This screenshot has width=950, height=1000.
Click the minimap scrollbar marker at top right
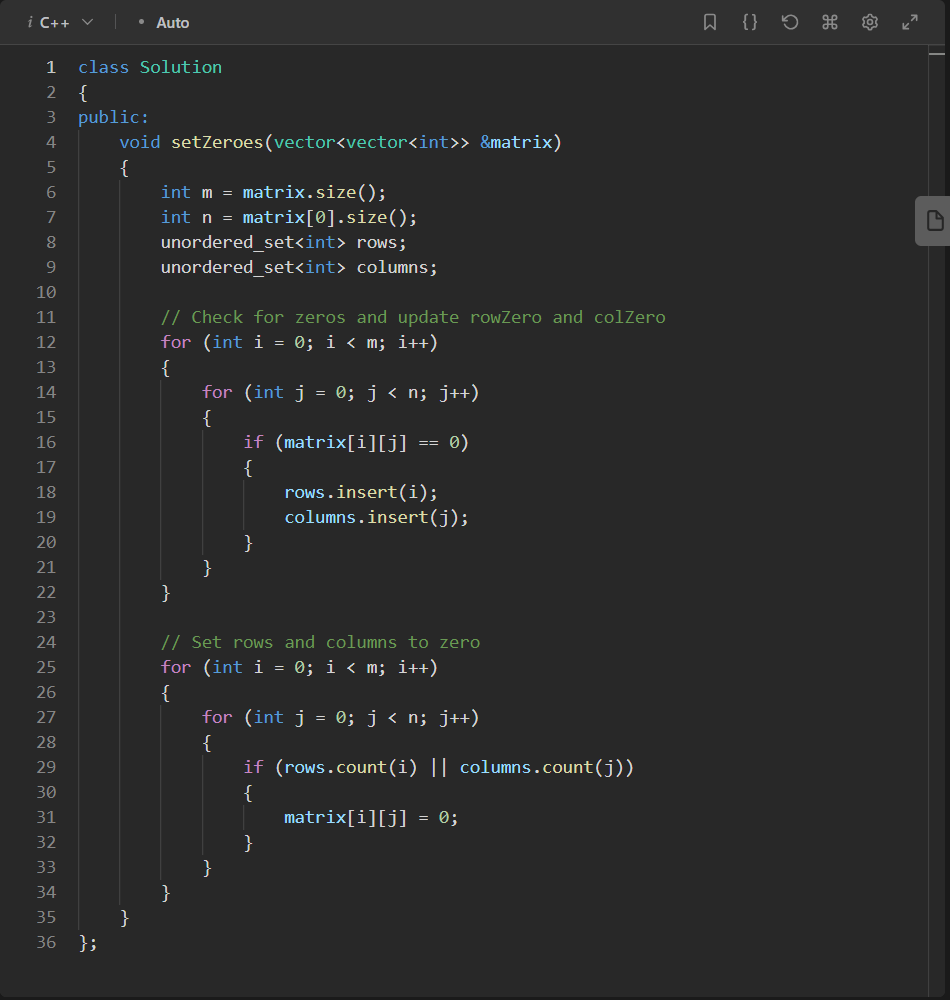pos(937,54)
